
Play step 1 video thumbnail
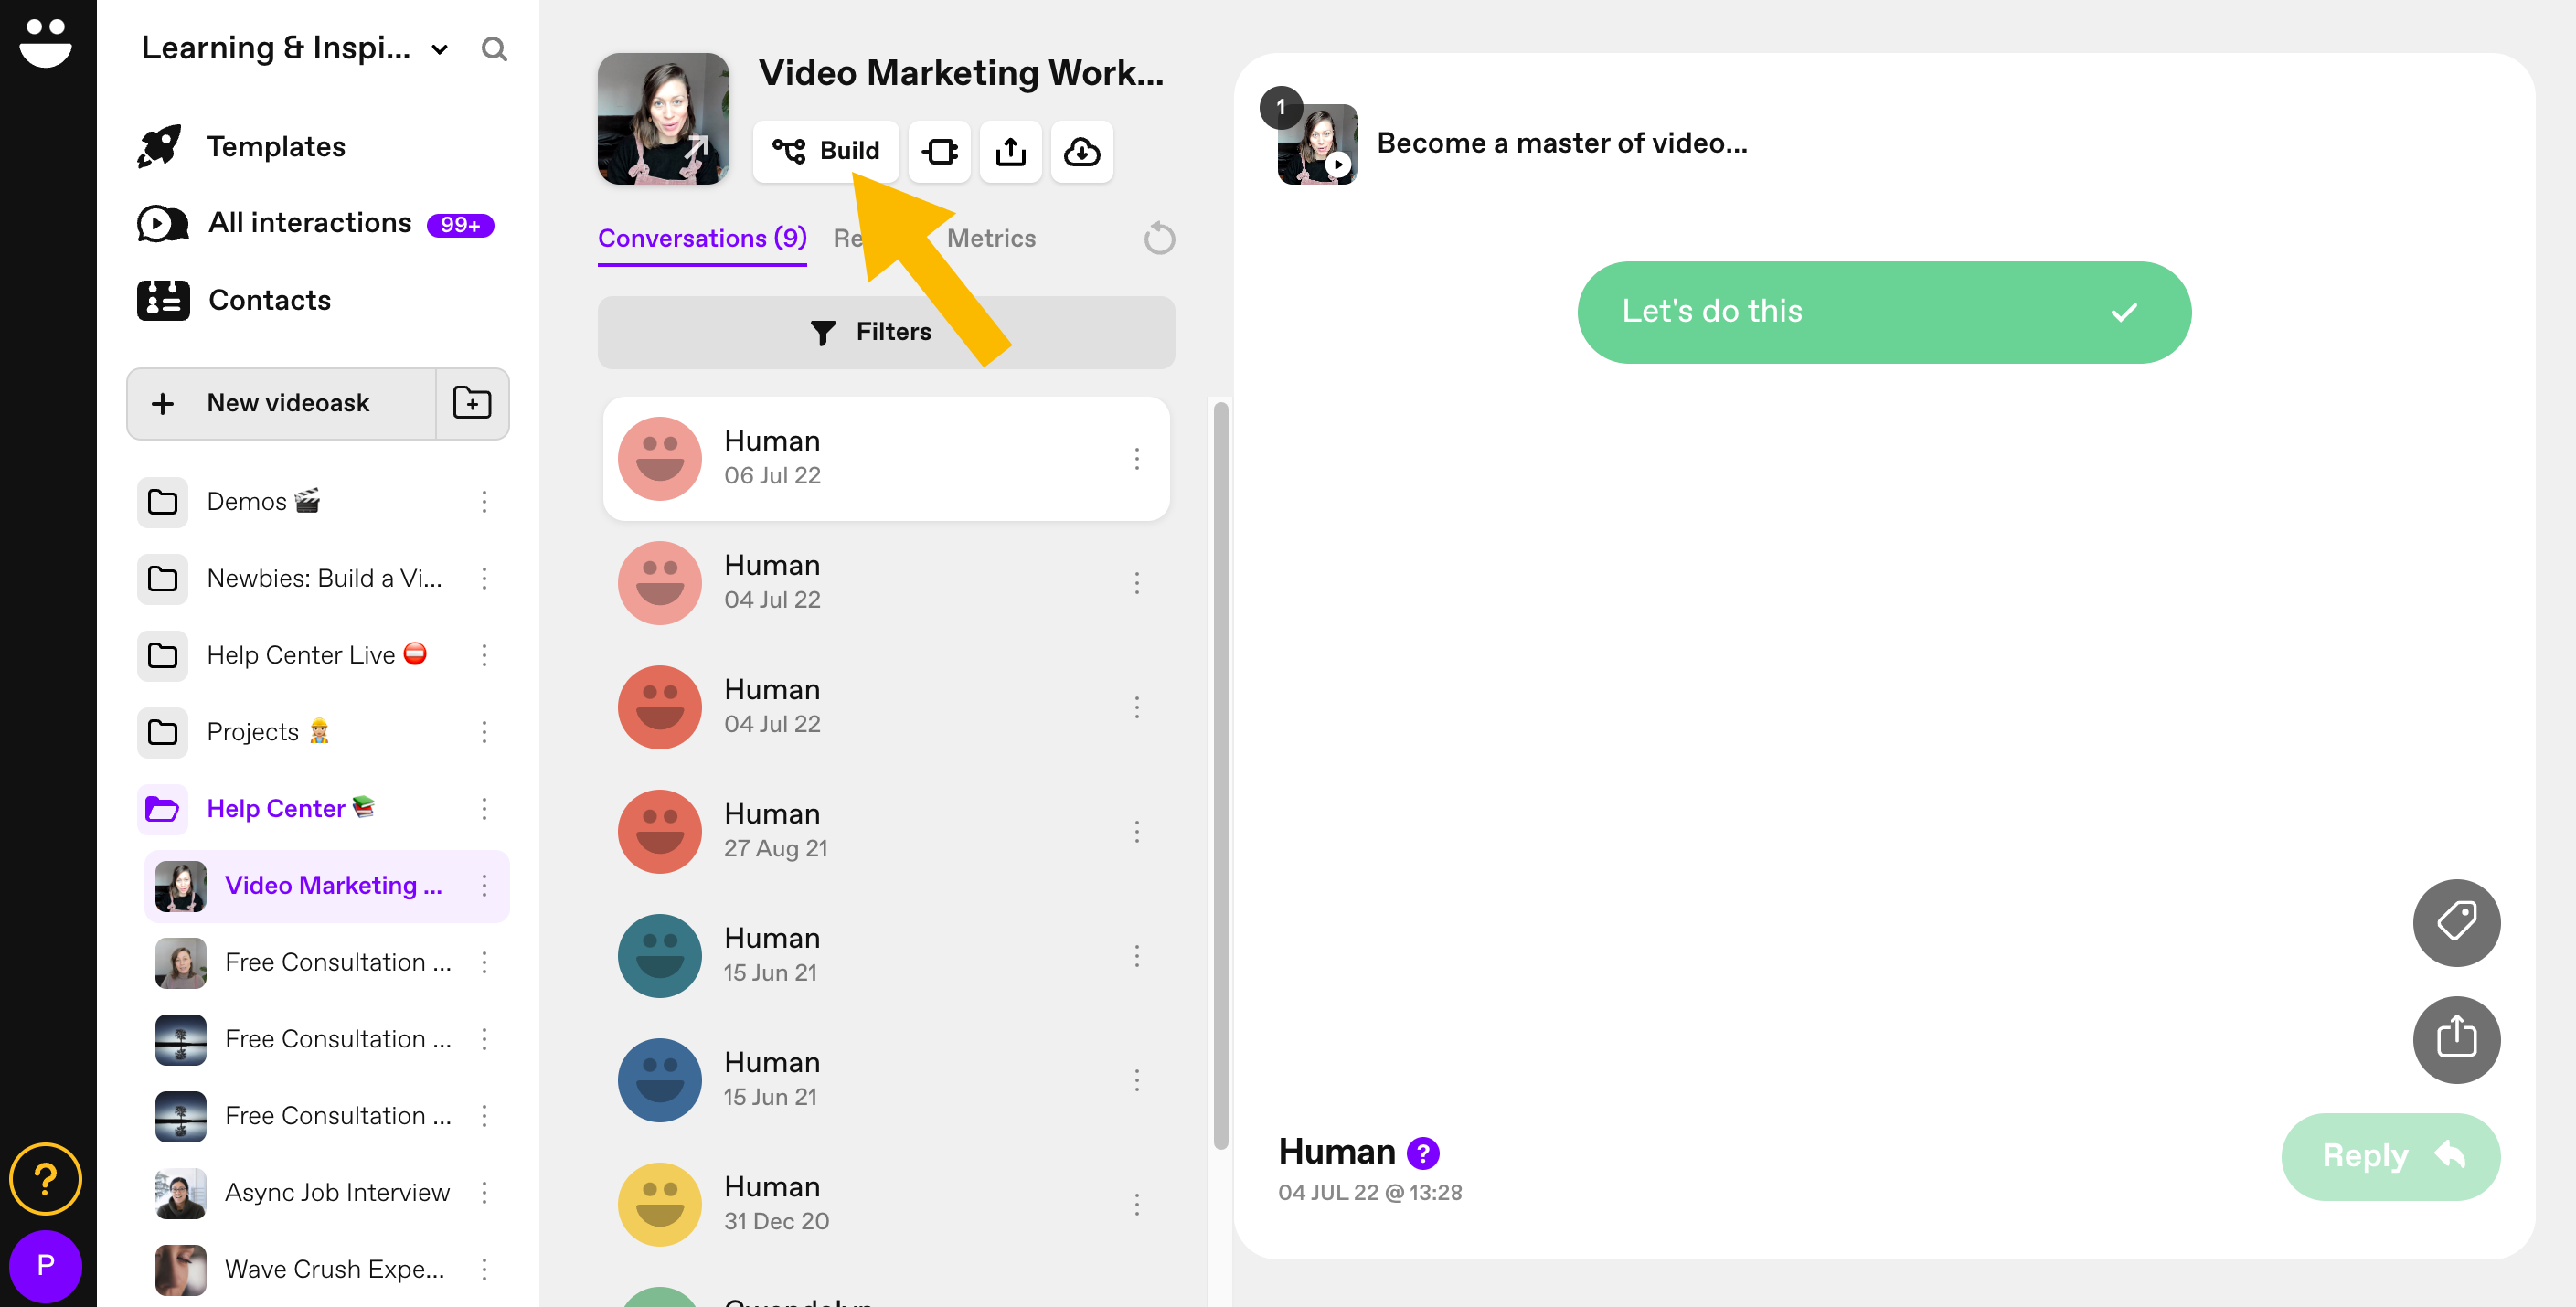1318,145
